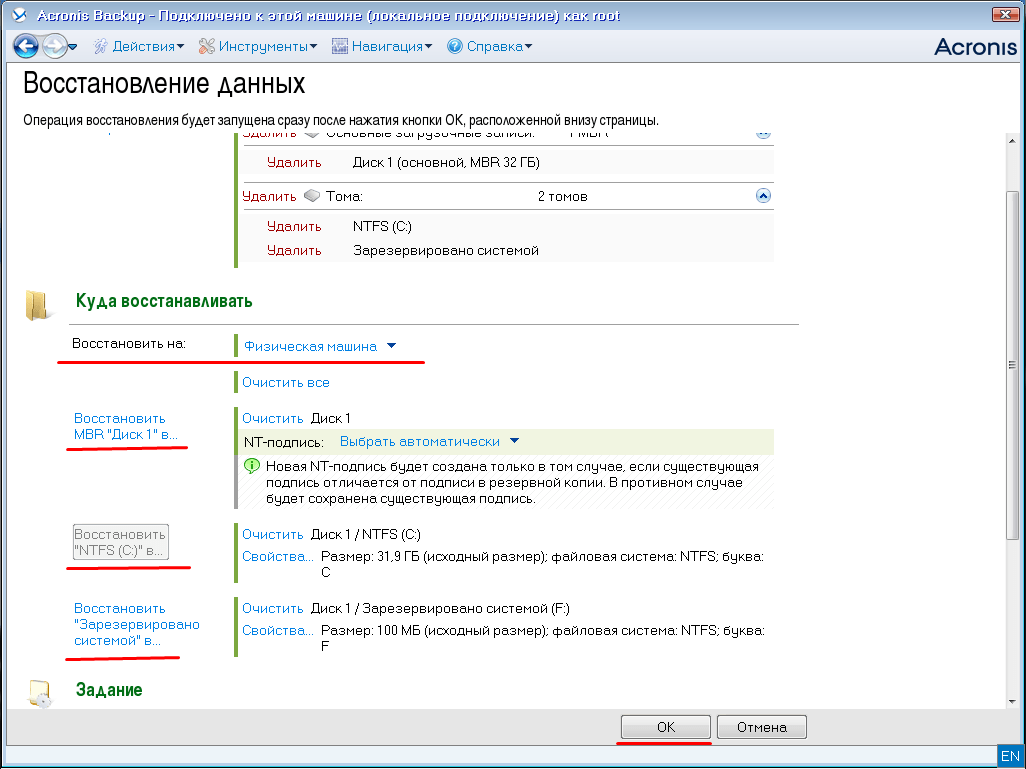Open the Инструменты menu
The height and width of the screenshot is (769, 1026).
tap(258, 46)
